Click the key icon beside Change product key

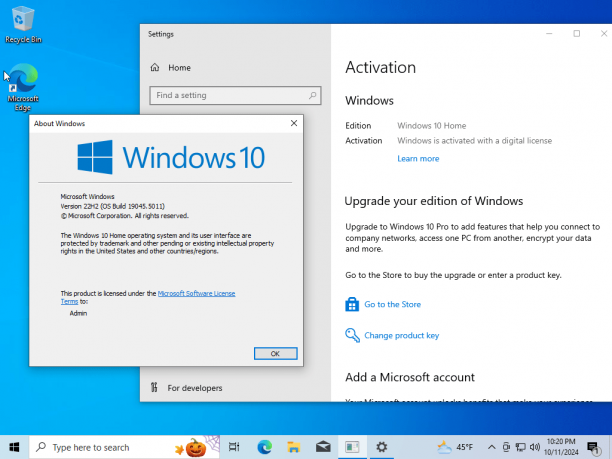[x=352, y=335]
